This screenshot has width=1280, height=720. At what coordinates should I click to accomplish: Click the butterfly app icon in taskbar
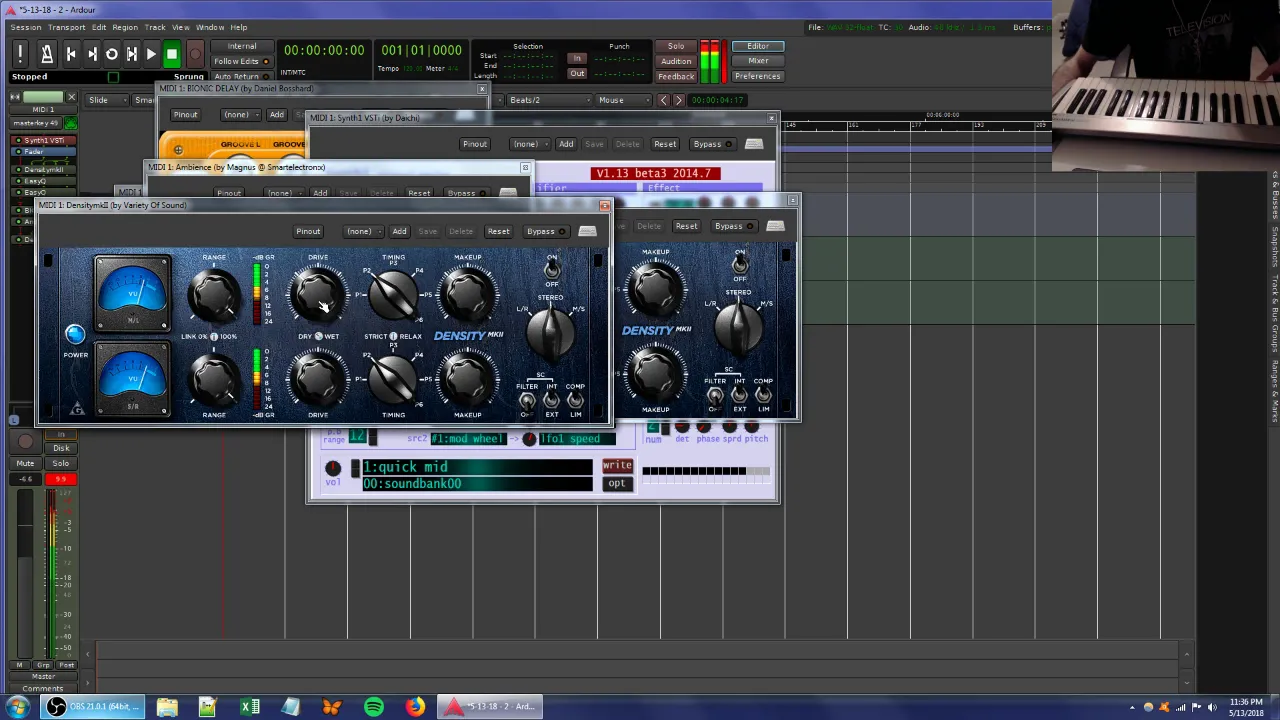[331, 707]
